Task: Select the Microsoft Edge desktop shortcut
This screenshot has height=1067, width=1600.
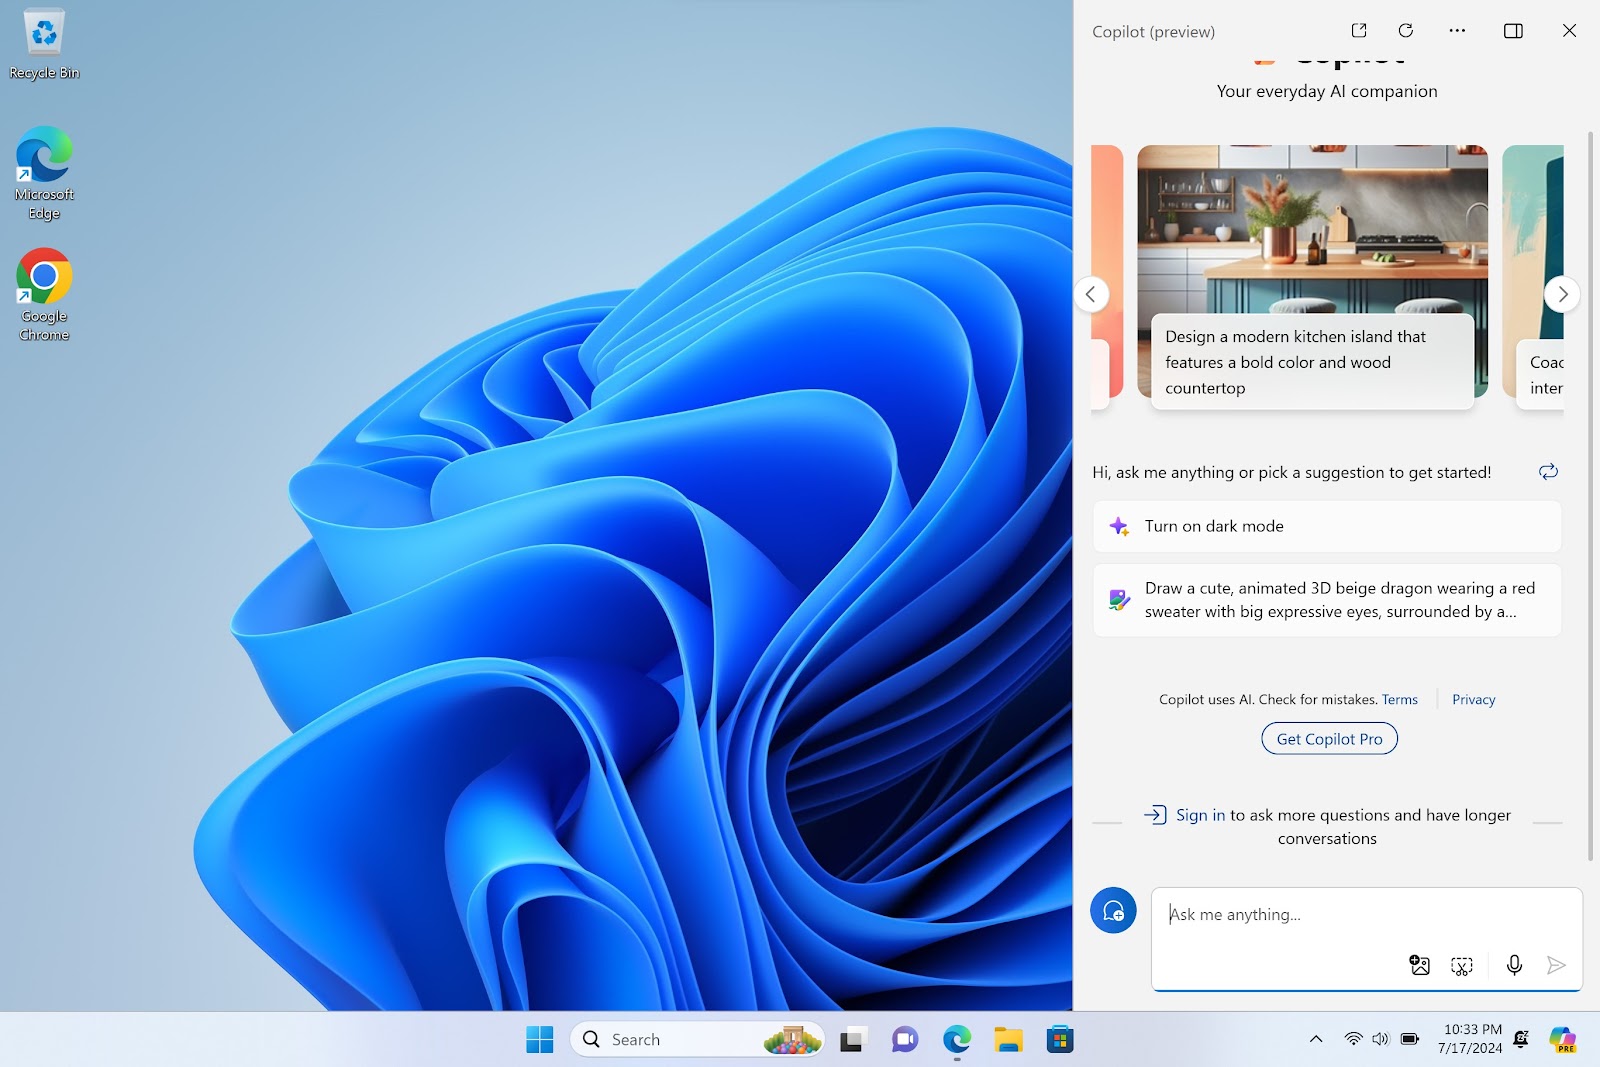Action: 44,173
